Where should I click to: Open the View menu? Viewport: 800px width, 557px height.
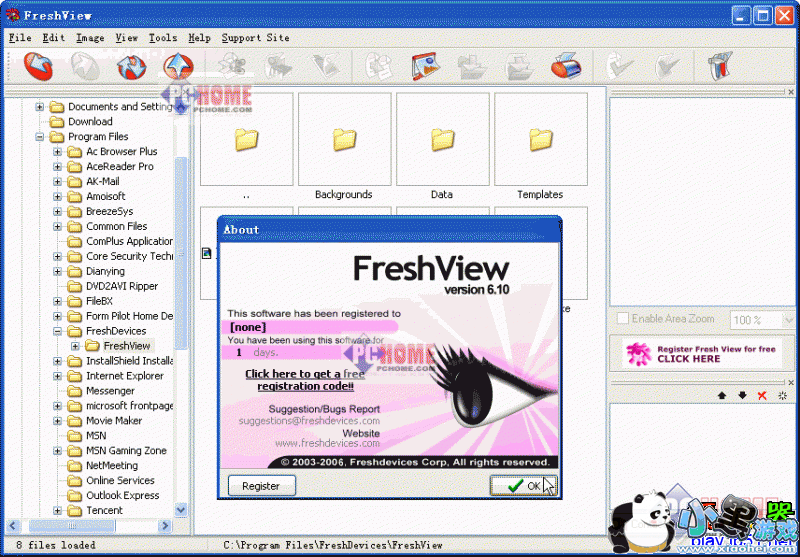point(127,38)
